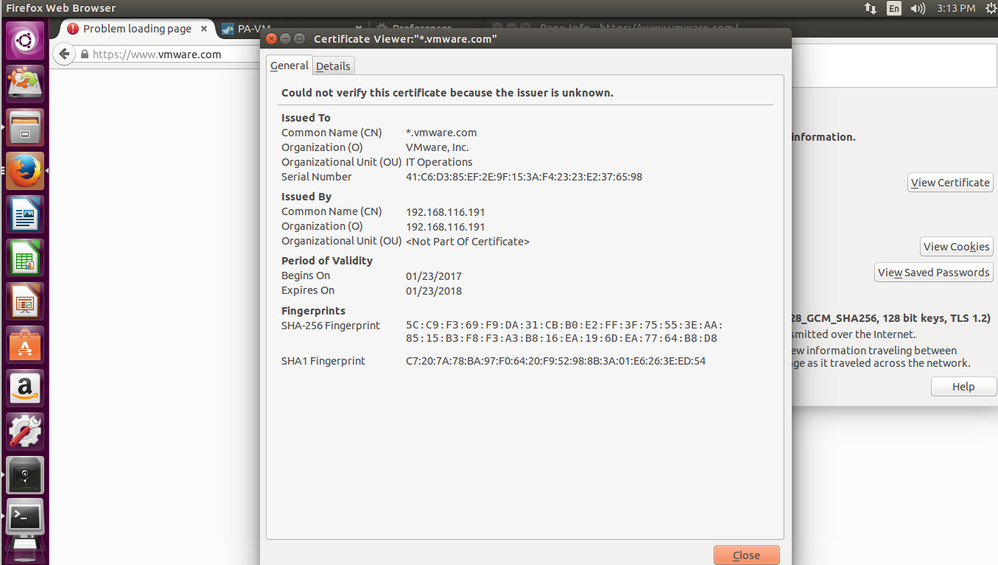Click the 'Issued To' section heading
Viewport: 998px width, 565px height.
tap(306, 118)
